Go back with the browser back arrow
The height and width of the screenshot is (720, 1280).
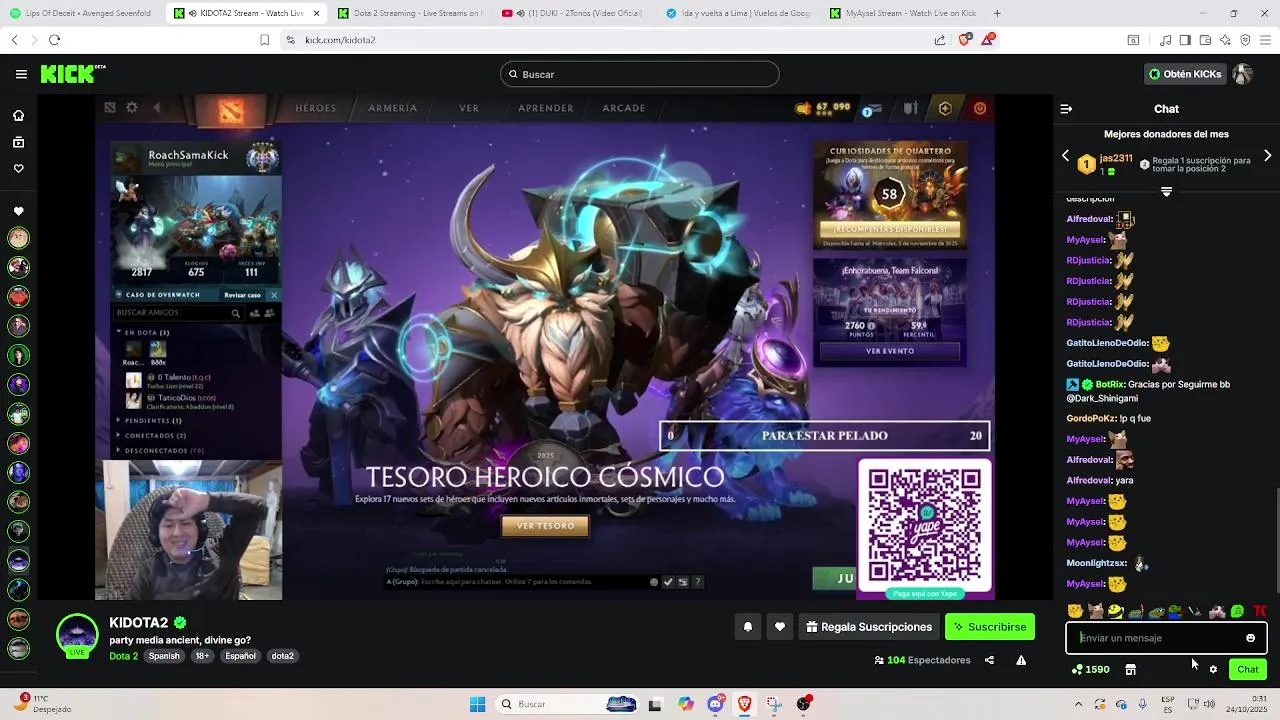click(14, 40)
